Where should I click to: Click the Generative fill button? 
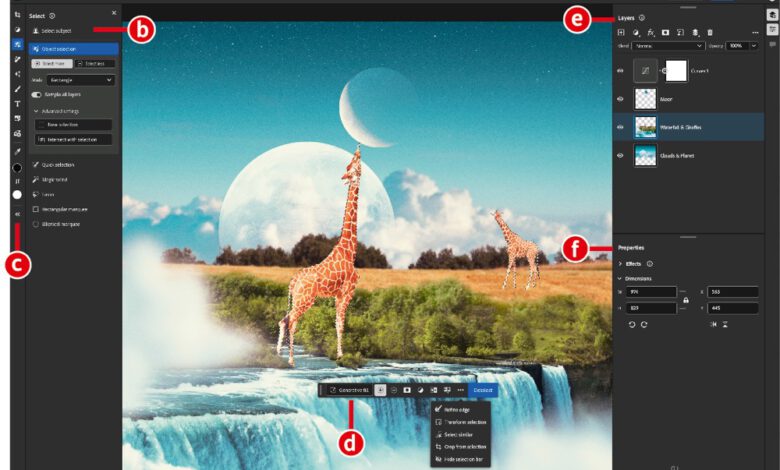pyautogui.click(x=349, y=390)
